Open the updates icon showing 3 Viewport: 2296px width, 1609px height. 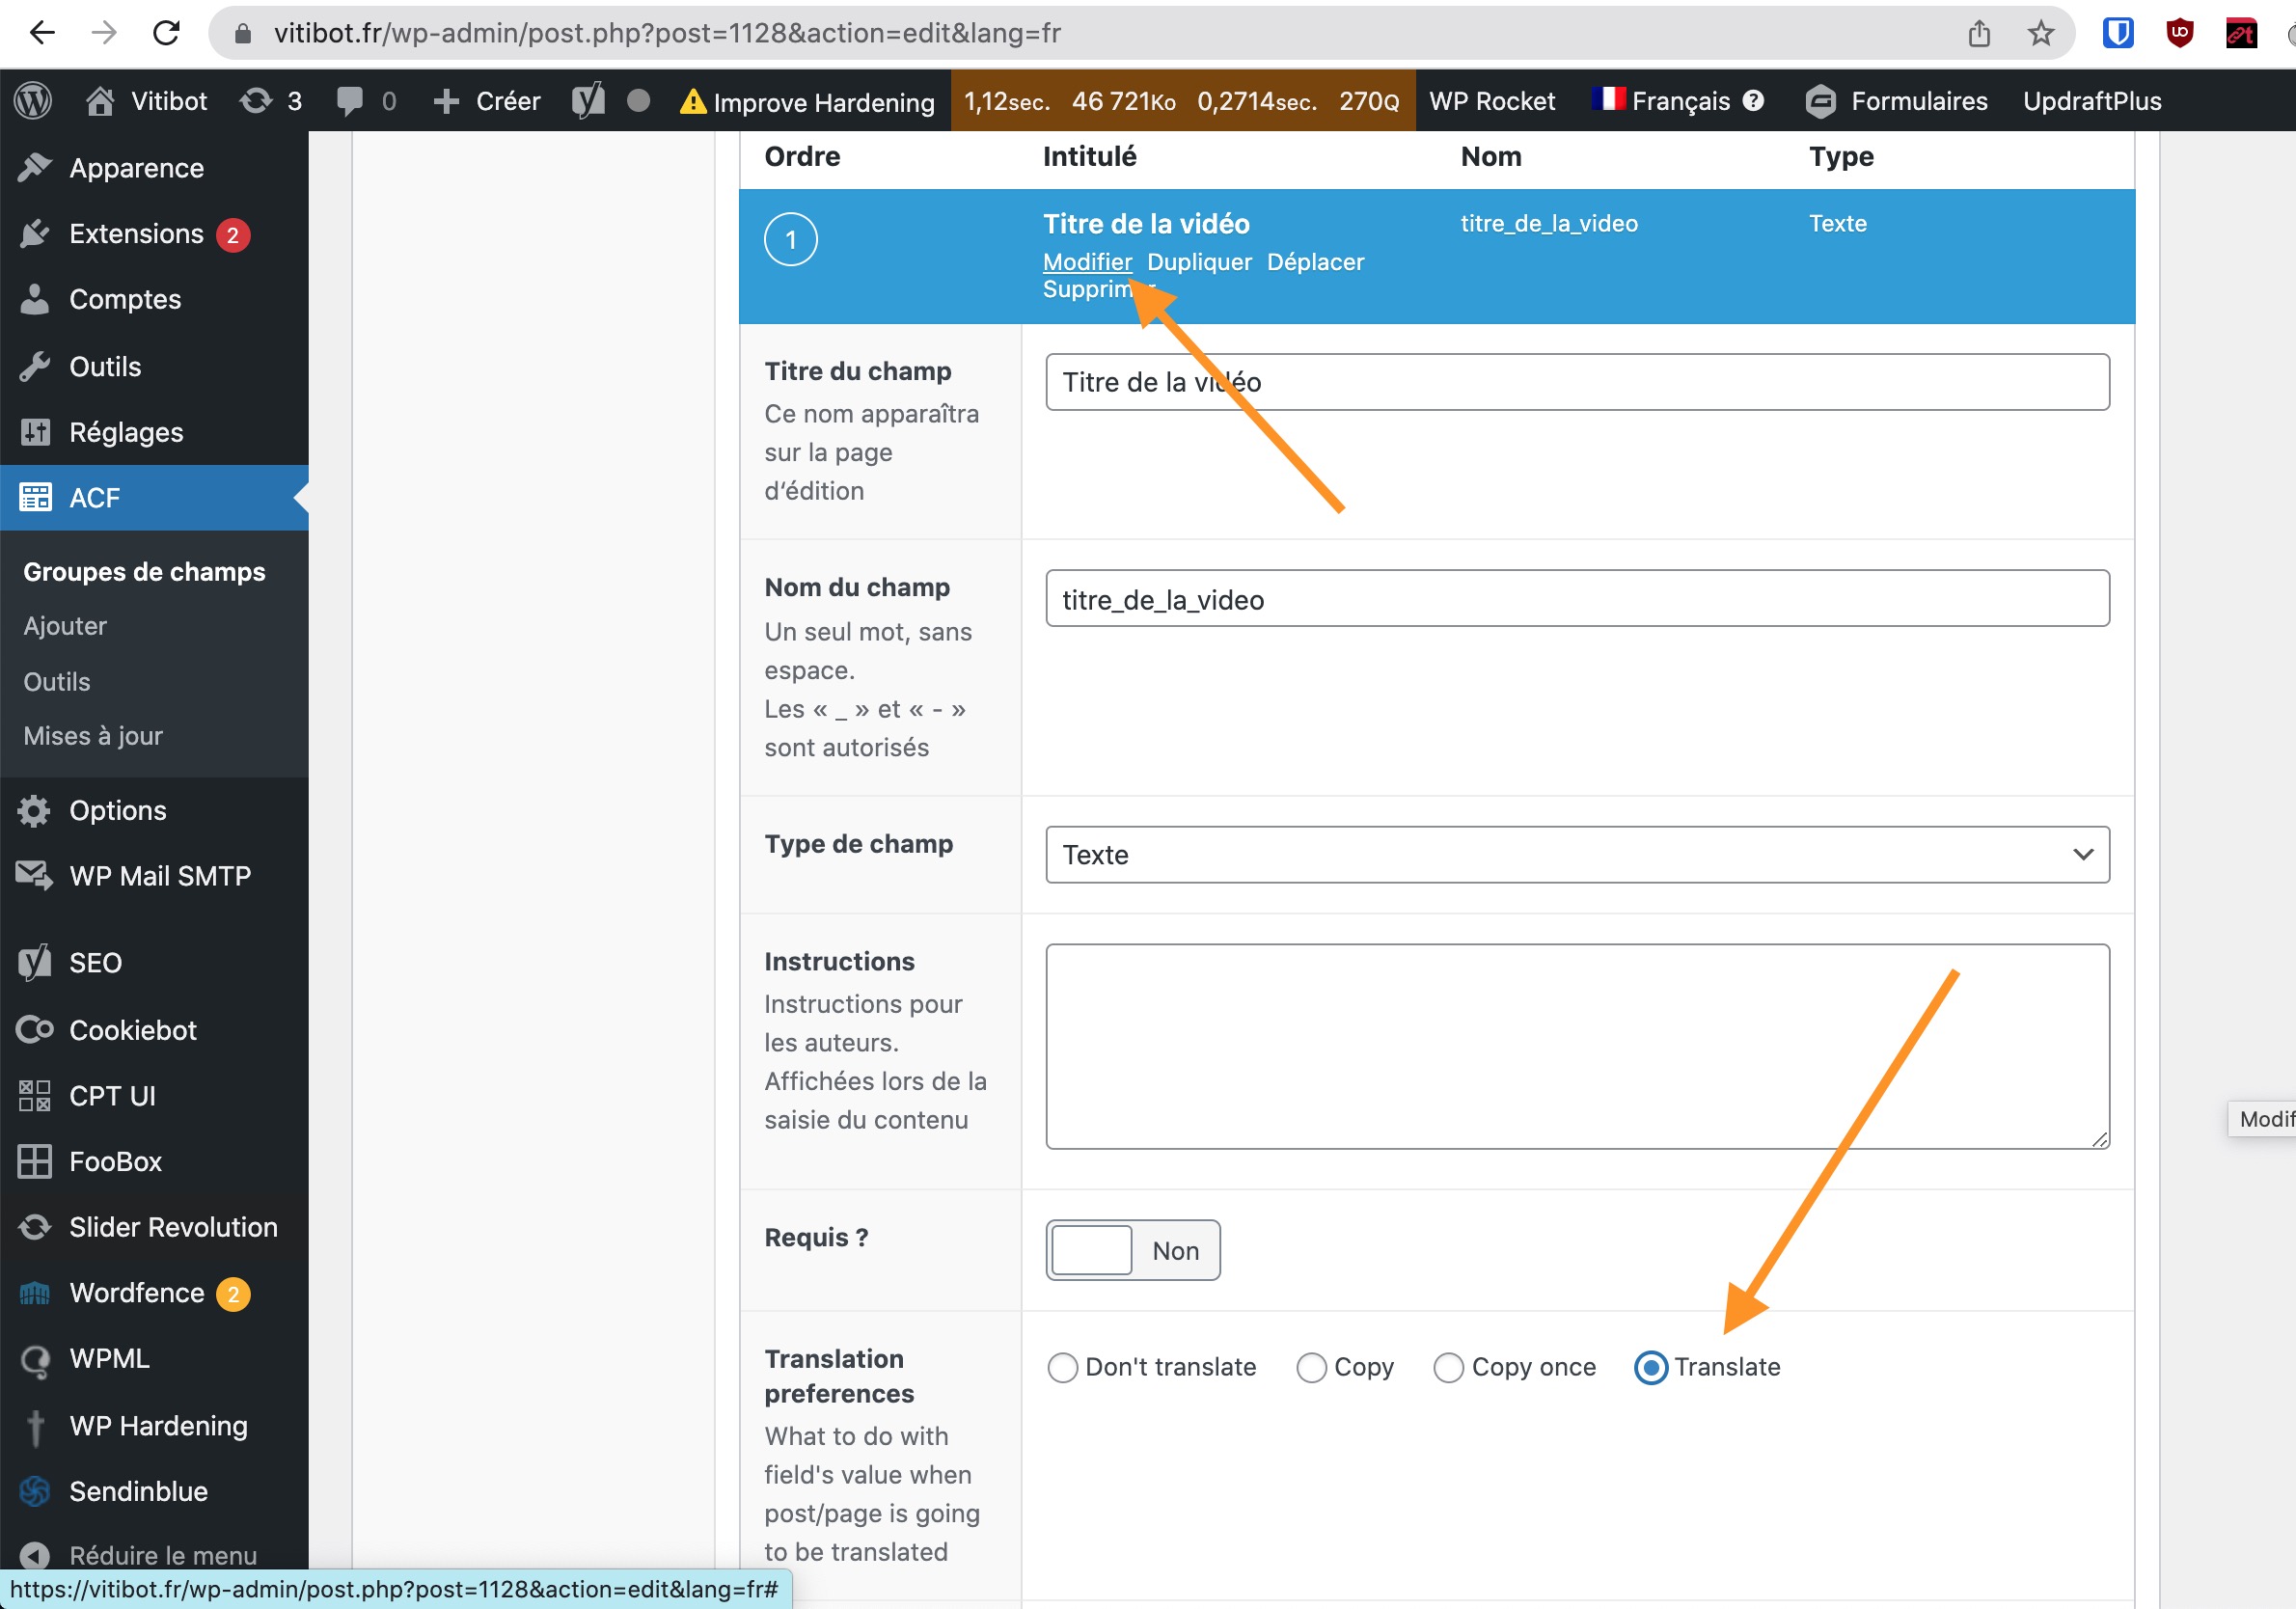coord(271,100)
